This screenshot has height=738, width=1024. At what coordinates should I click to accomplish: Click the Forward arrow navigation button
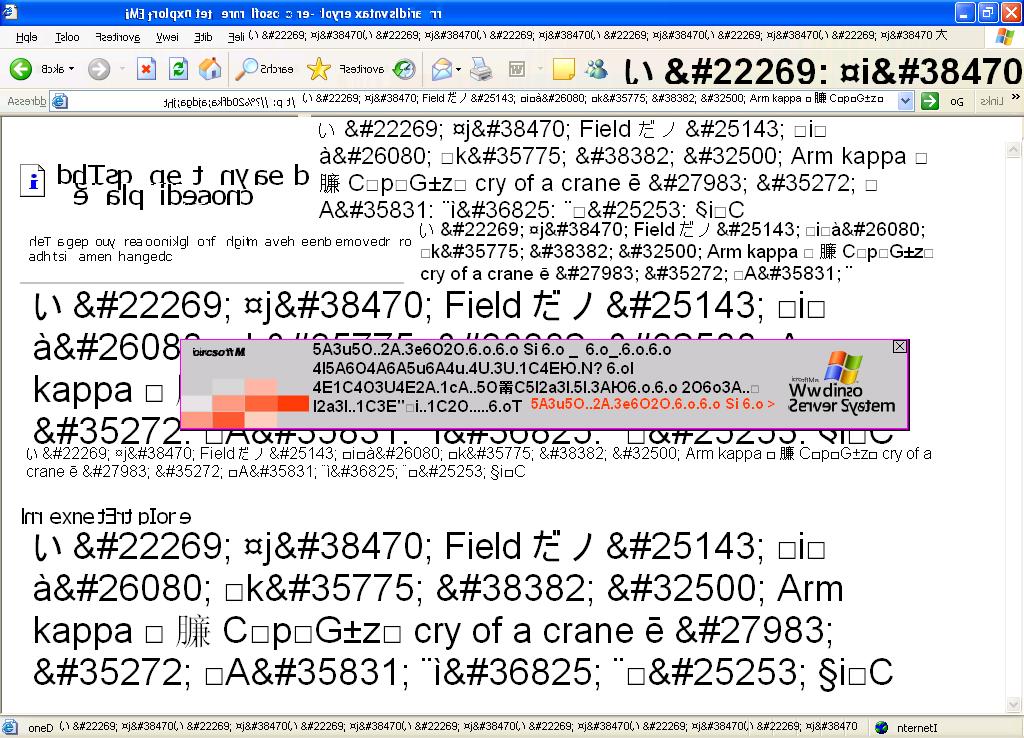[x=98, y=69]
